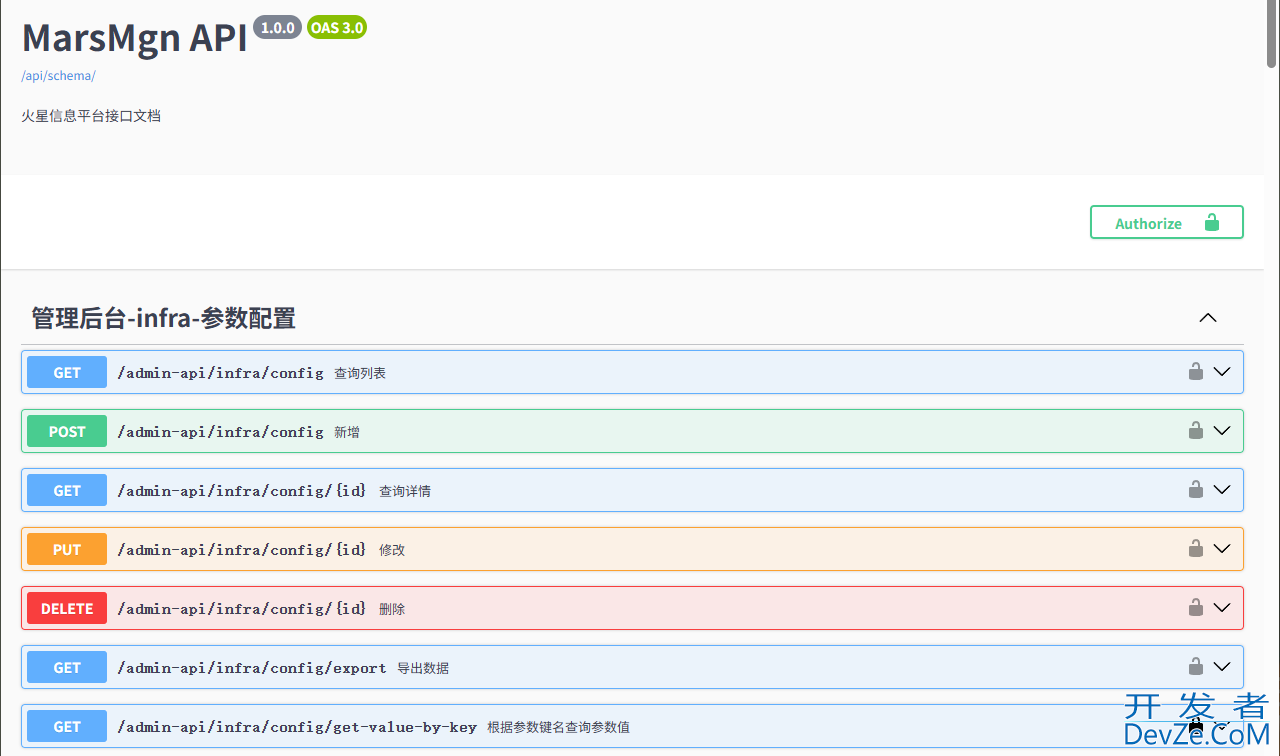1280x756 pixels.
Task: Click lock icon on PUT config/{id} row
Action: click(x=1195, y=549)
